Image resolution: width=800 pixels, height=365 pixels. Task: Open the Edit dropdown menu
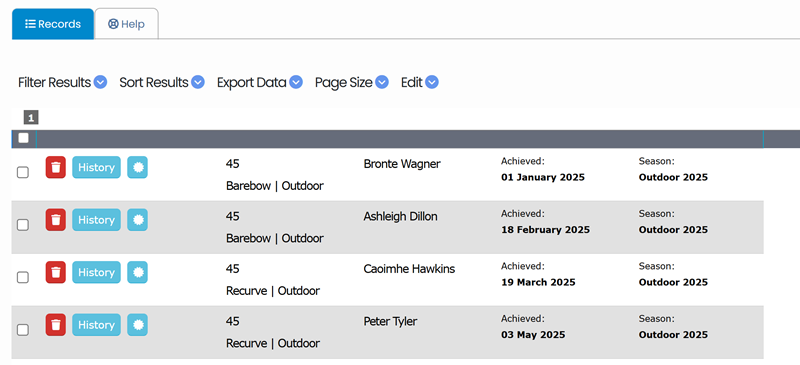tap(419, 82)
